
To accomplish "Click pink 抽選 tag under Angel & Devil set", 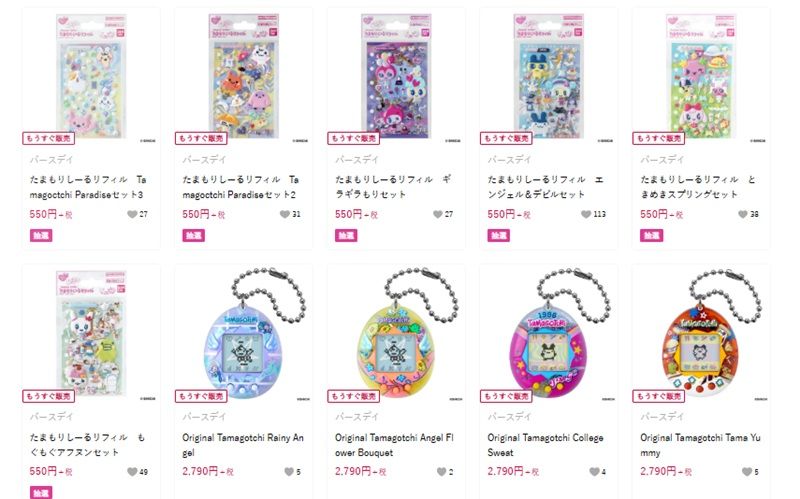I will tap(498, 235).
